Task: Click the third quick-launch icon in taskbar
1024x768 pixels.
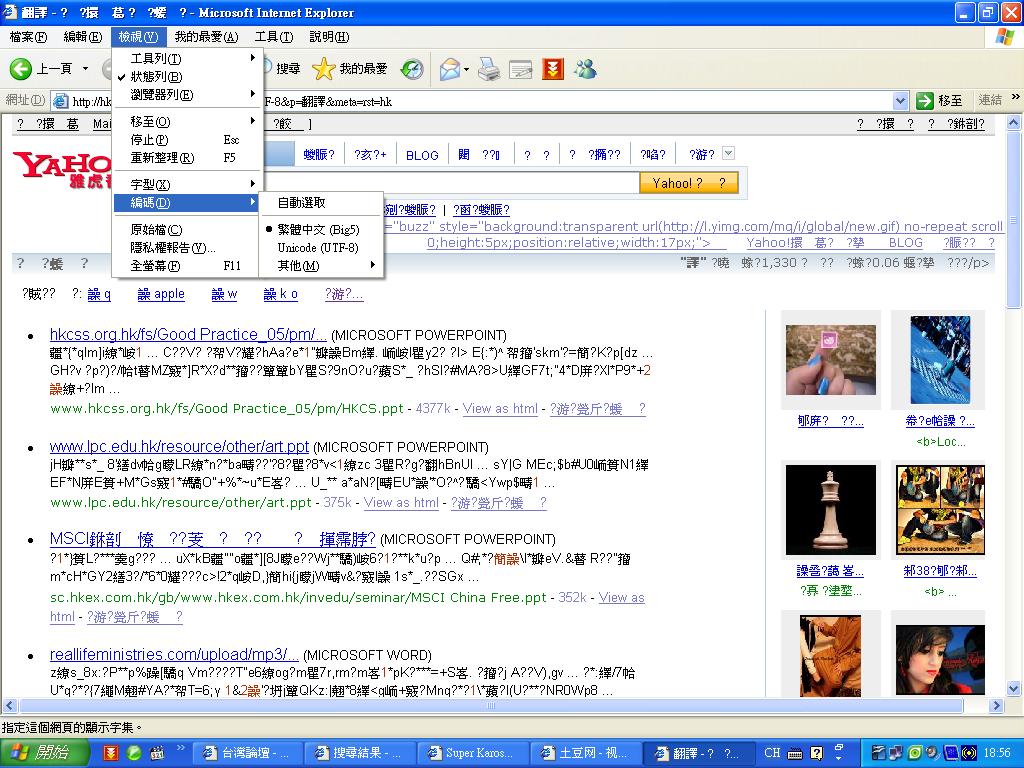Action: 157,753
